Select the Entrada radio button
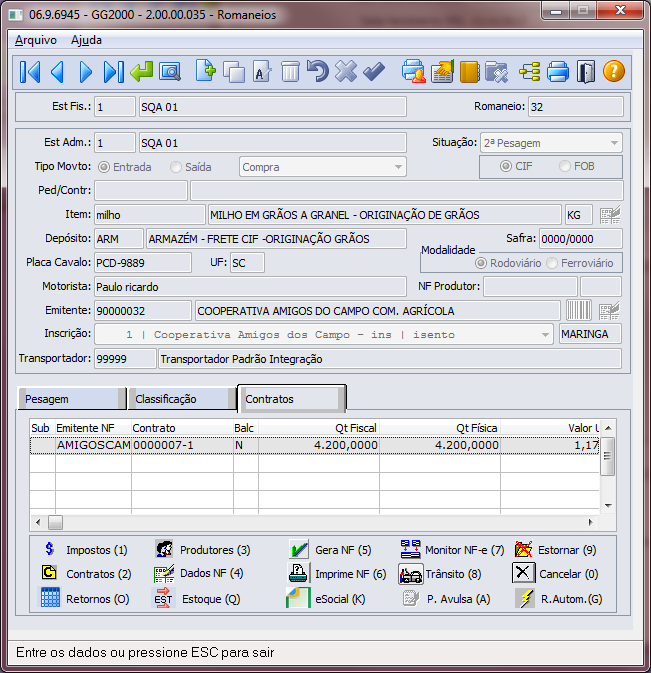Viewport: 651px width, 673px height. (x=104, y=167)
